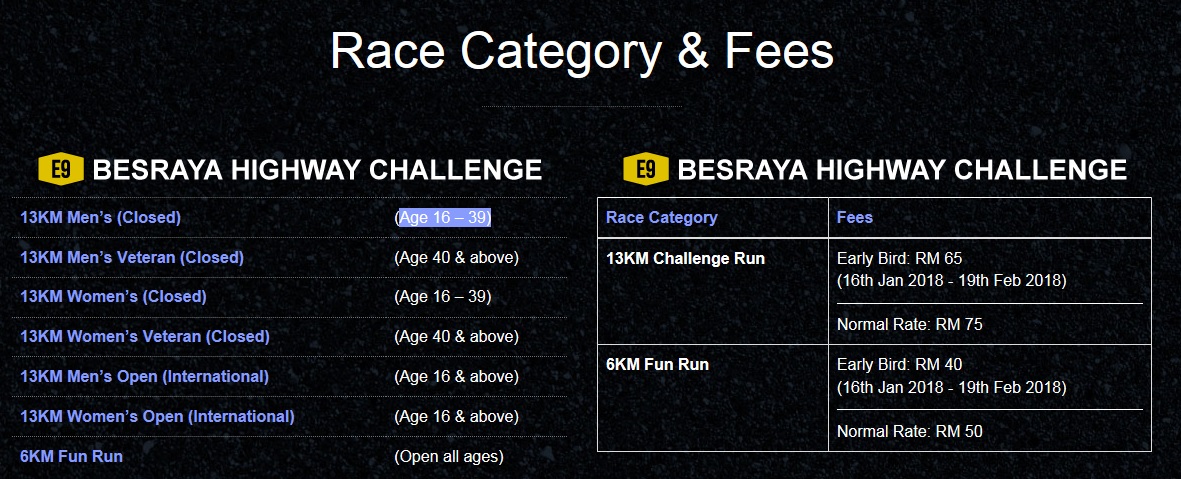The width and height of the screenshot is (1181, 479).
Task: Click the Fees table header
Action: [x=855, y=218]
